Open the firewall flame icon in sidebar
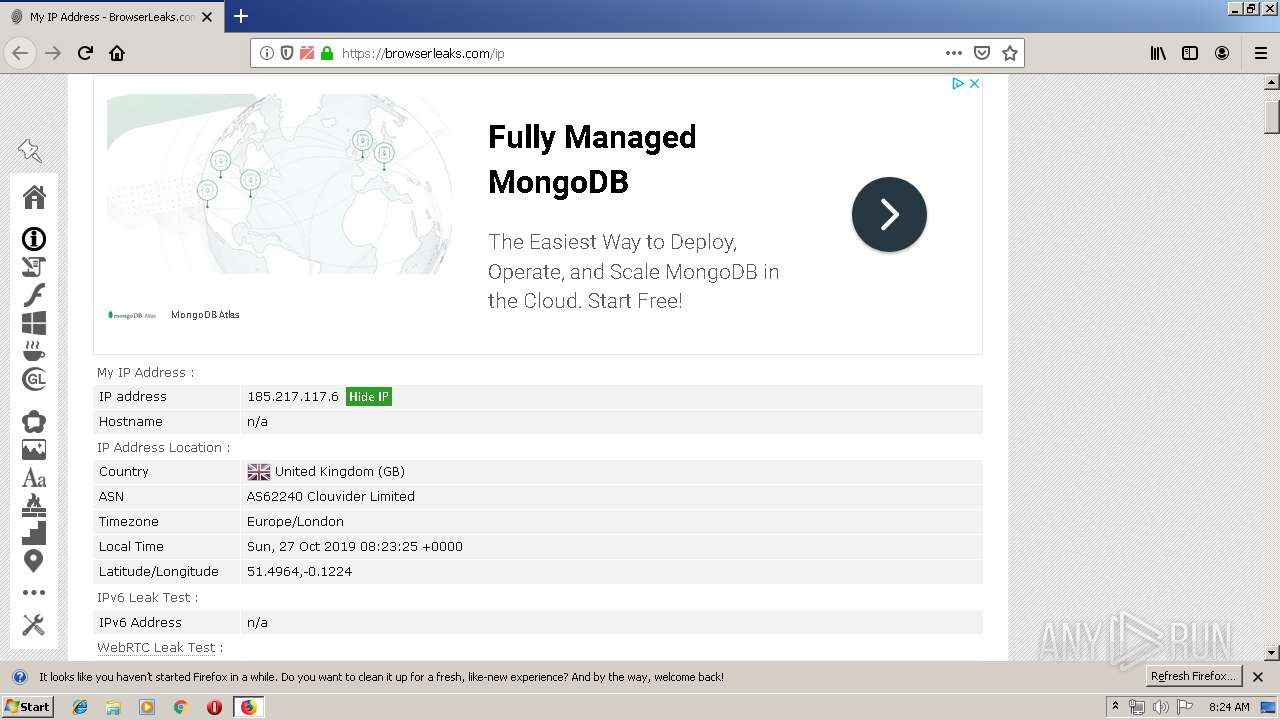Image resolution: width=1280 pixels, height=720 pixels. [x=34, y=505]
